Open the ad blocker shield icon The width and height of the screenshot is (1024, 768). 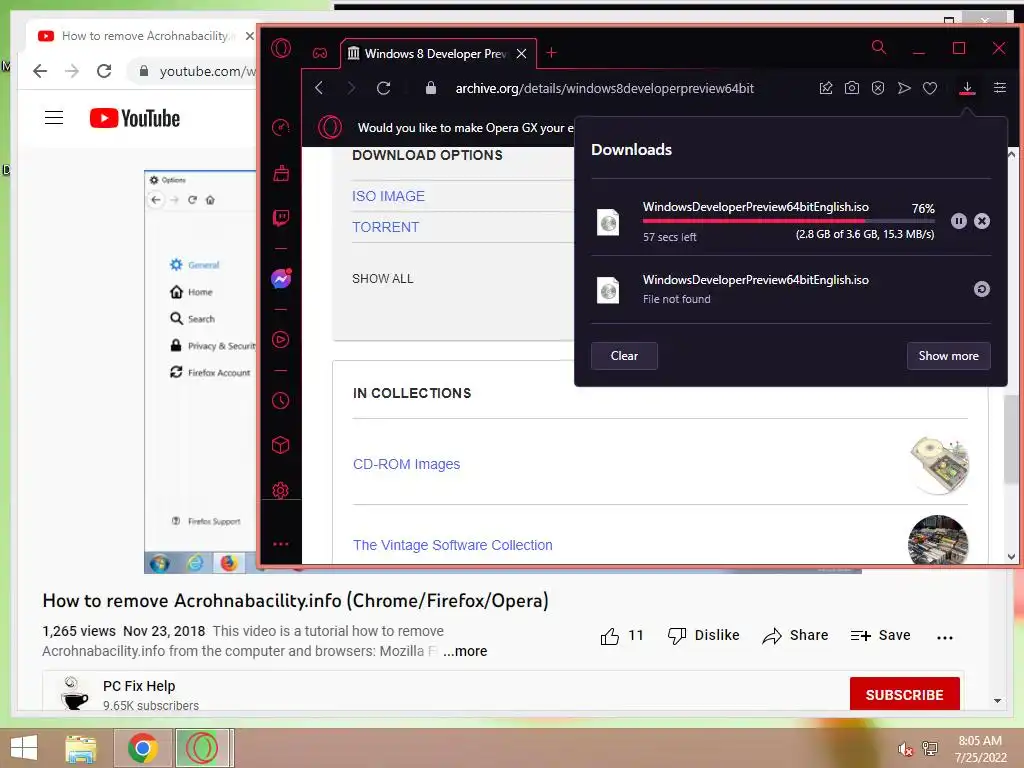(x=878, y=88)
